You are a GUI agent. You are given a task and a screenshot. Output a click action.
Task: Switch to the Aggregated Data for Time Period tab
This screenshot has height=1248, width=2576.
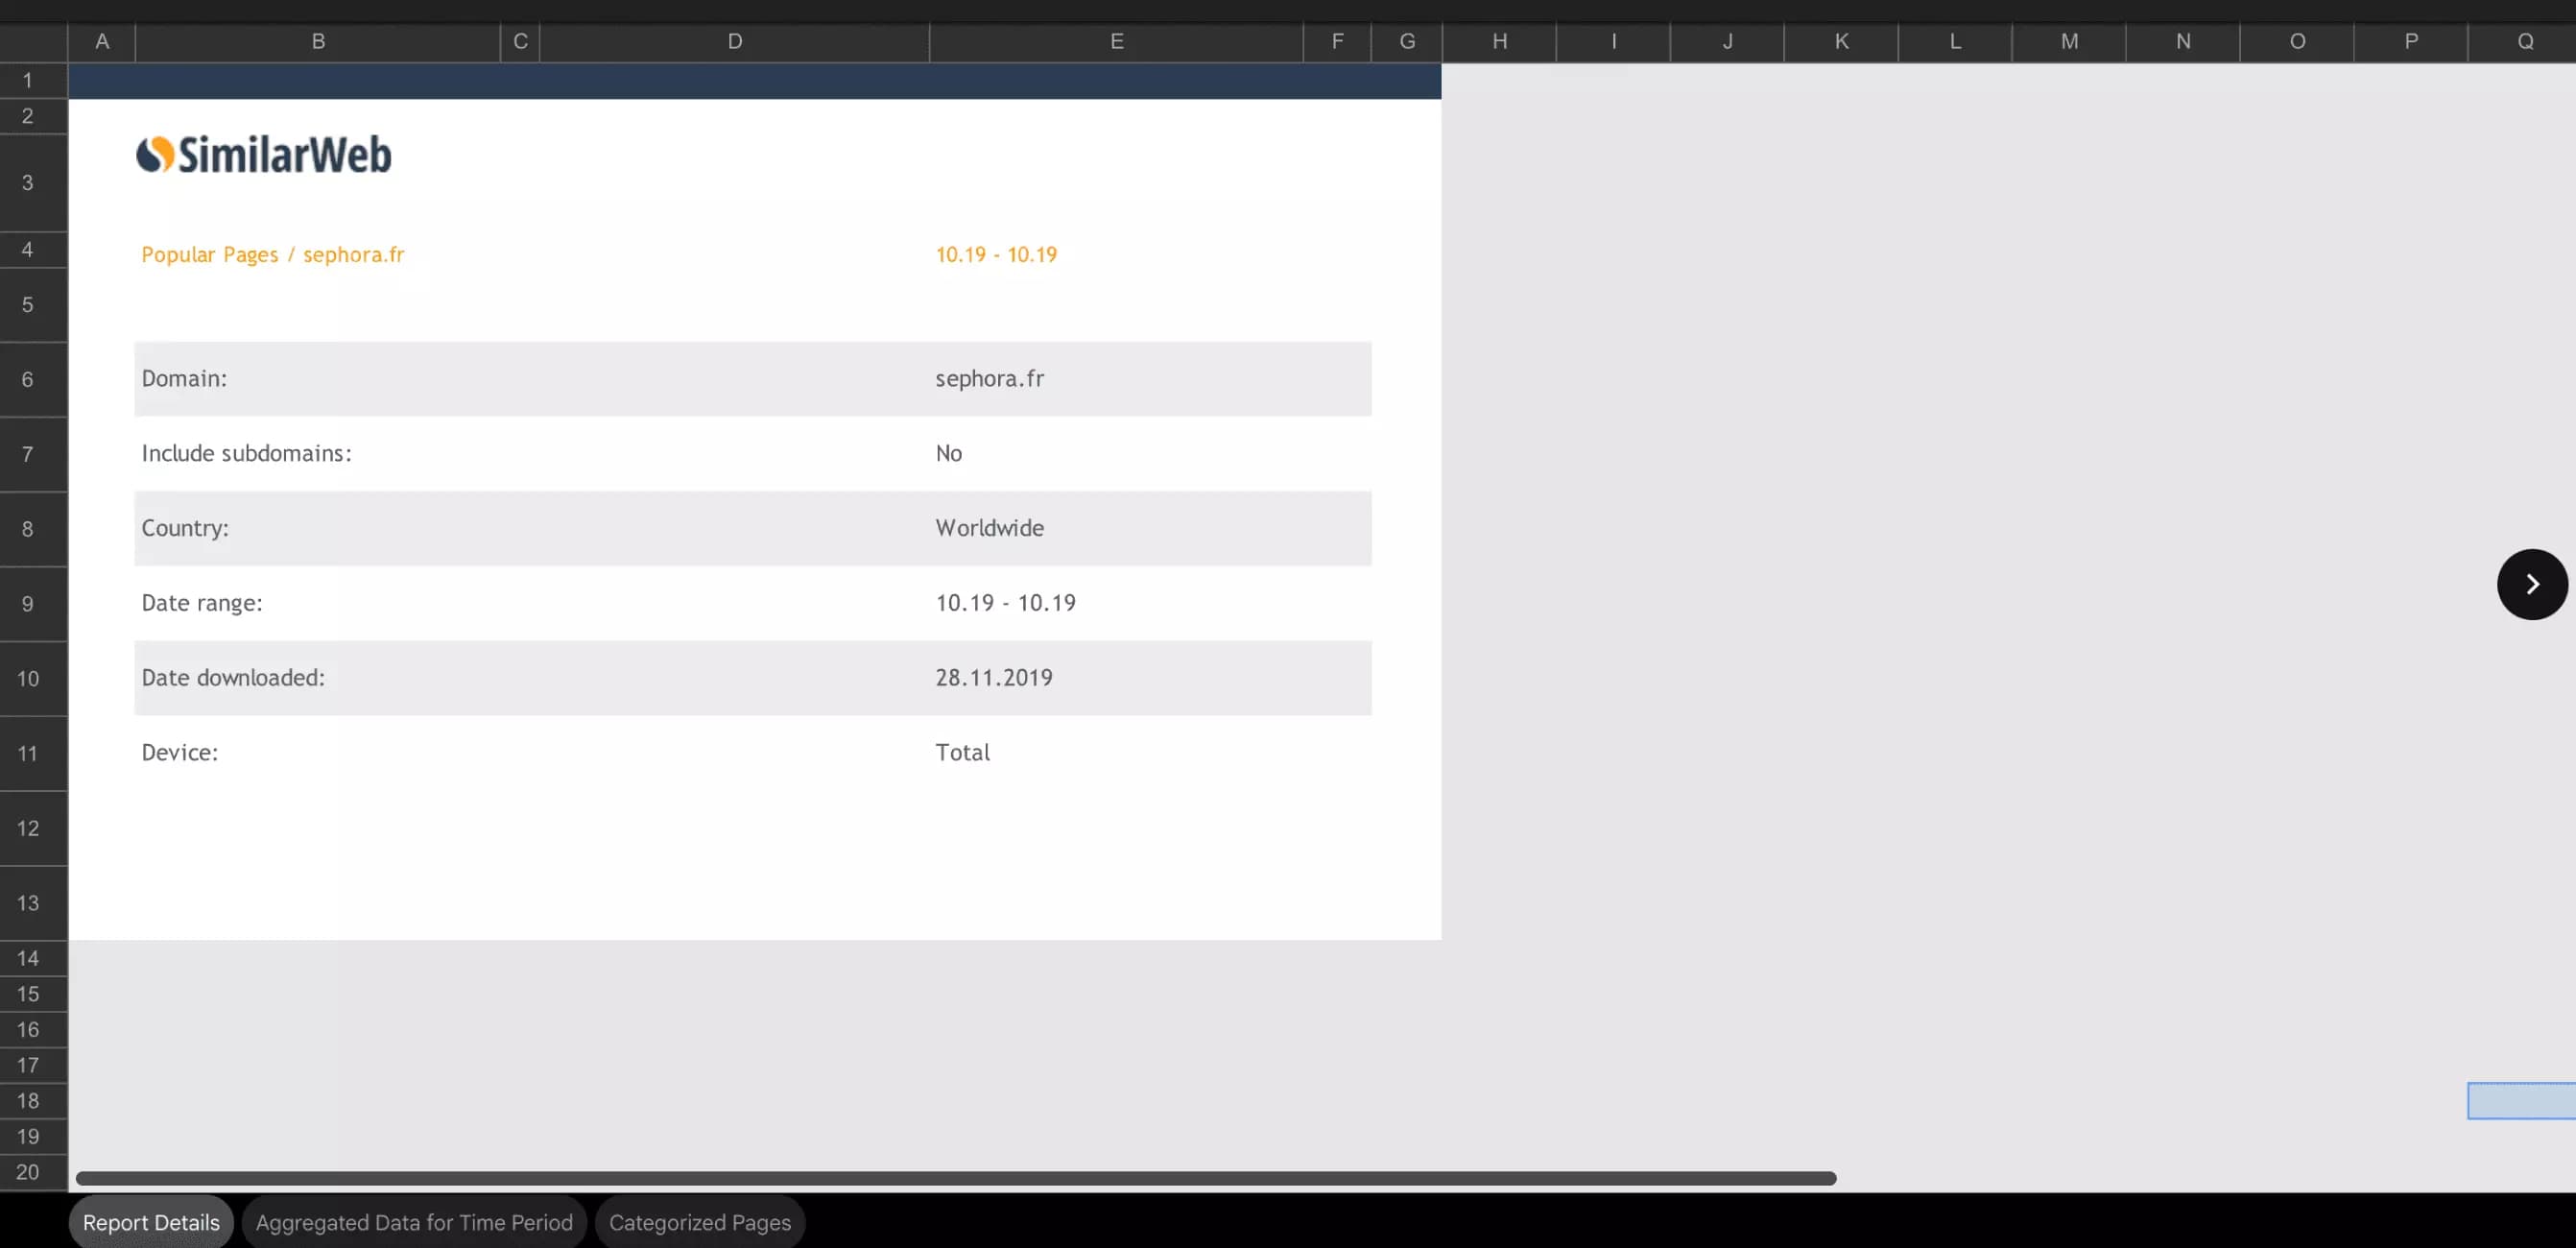click(413, 1221)
